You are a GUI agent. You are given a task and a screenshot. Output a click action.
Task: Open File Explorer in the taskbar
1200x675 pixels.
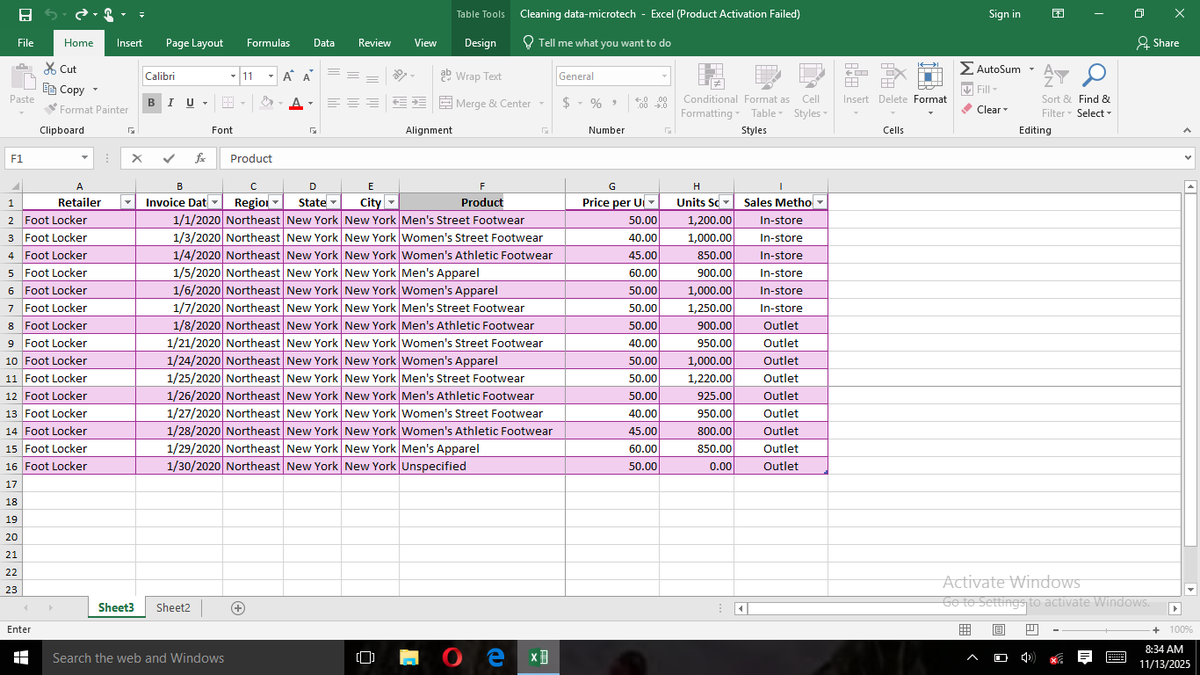[x=409, y=658]
